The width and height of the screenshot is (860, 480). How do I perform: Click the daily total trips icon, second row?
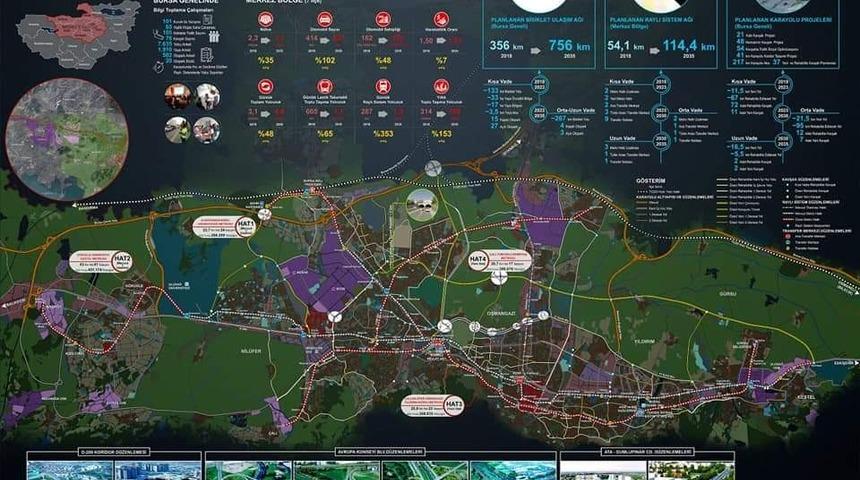[266, 87]
